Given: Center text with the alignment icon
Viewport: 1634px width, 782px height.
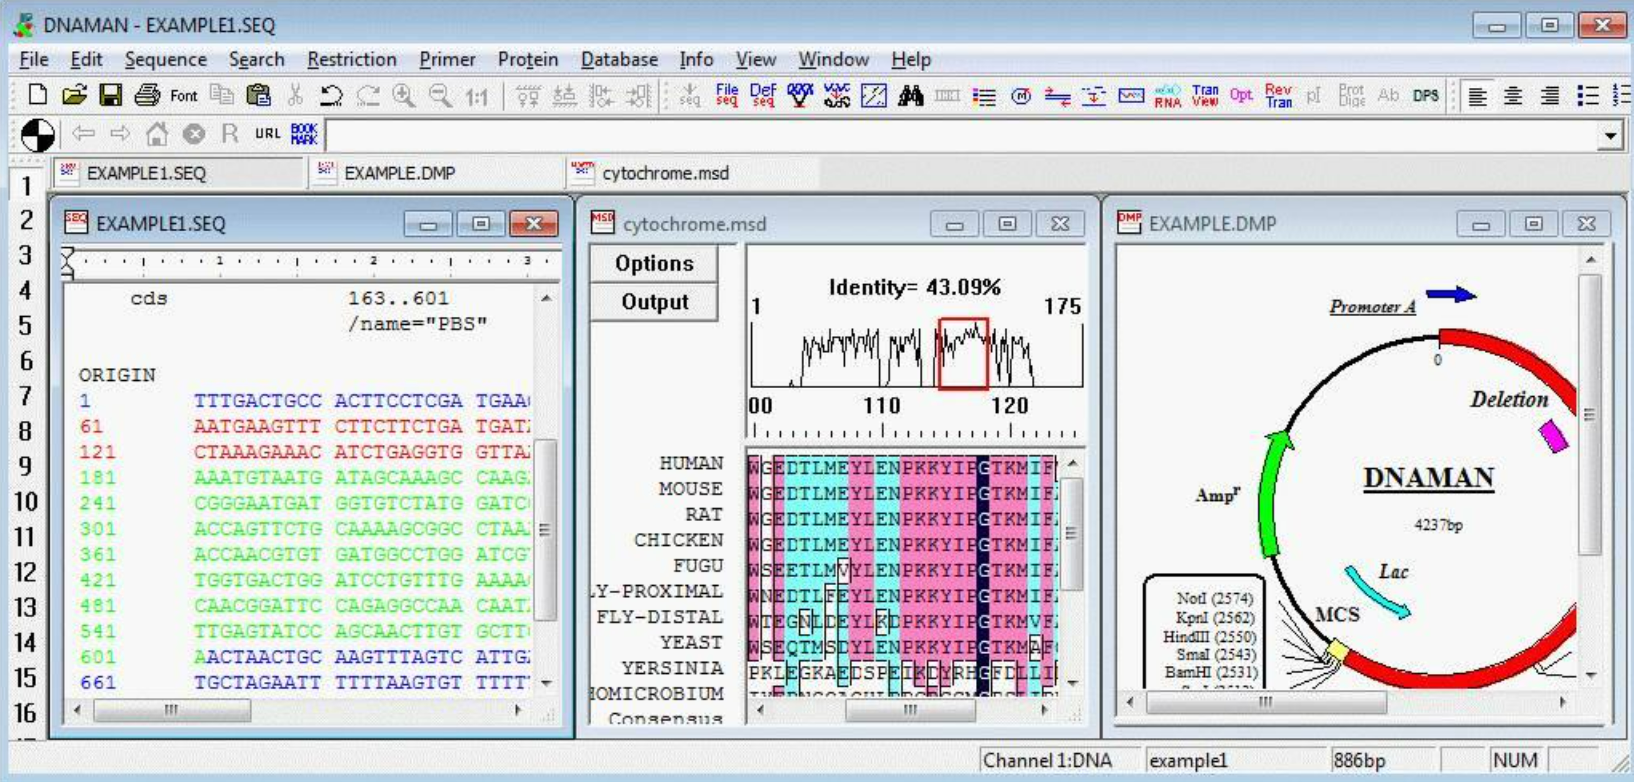Looking at the screenshot, I should tap(1513, 96).
